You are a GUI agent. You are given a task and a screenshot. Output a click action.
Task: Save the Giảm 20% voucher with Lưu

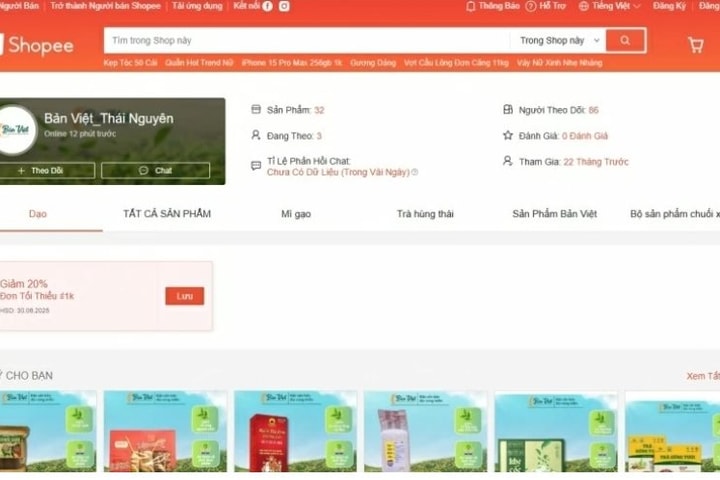click(185, 296)
